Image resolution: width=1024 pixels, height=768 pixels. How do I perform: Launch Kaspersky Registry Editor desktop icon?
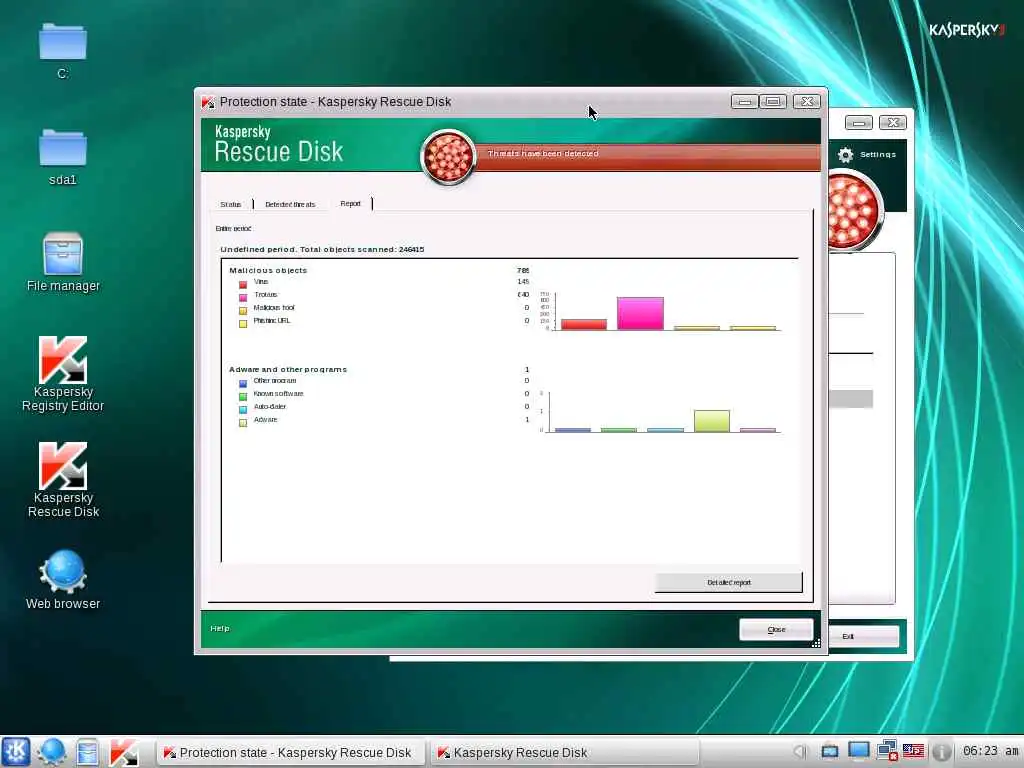[63, 374]
